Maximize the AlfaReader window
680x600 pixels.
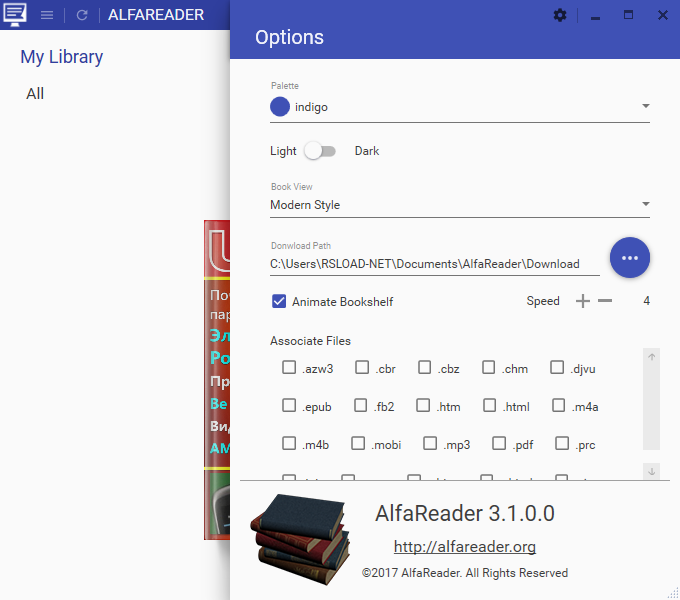628,15
